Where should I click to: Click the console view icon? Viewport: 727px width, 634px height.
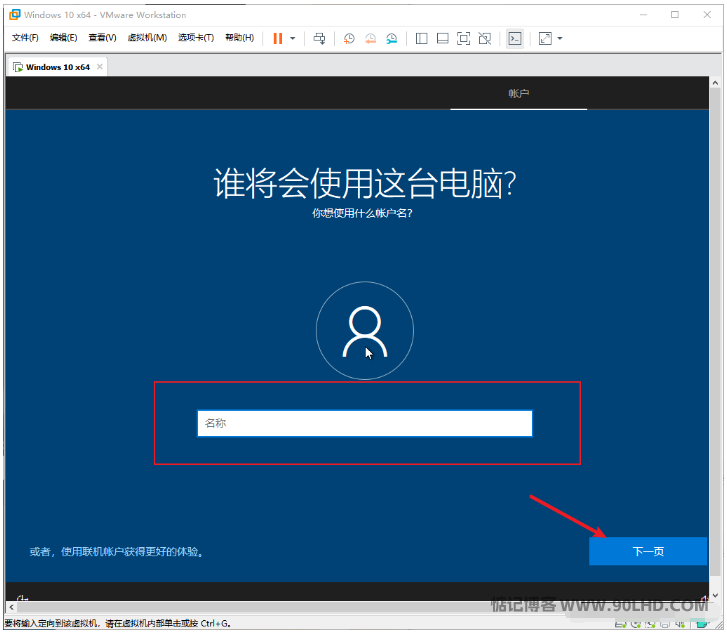tap(514, 38)
